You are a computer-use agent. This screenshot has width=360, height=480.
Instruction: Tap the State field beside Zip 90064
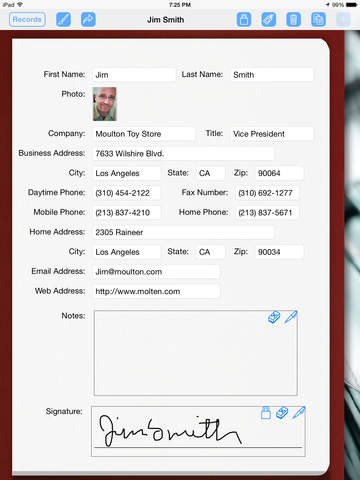pyautogui.click(x=211, y=173)
